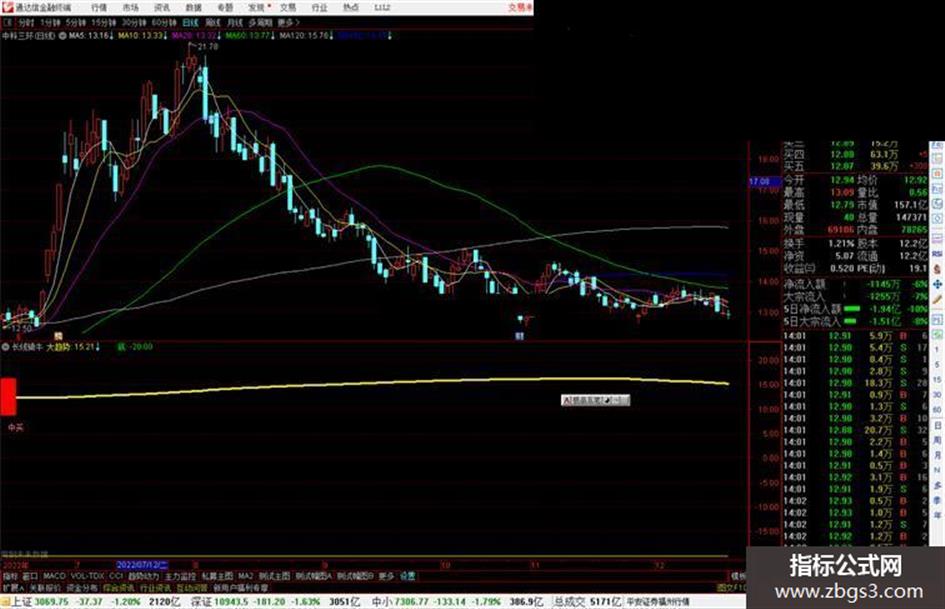Select 季 quarterly period in right toolbar
The height and width of the screenshot is (609, 945).
pyautogui.click(x=937, y=500)
